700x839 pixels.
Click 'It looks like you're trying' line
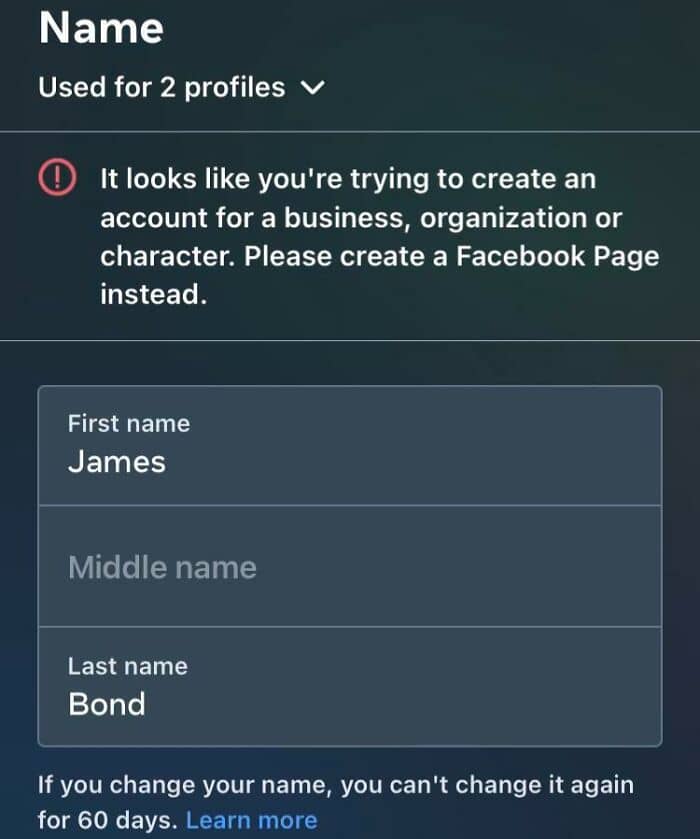pyautogui.click(x=265, y=179)
